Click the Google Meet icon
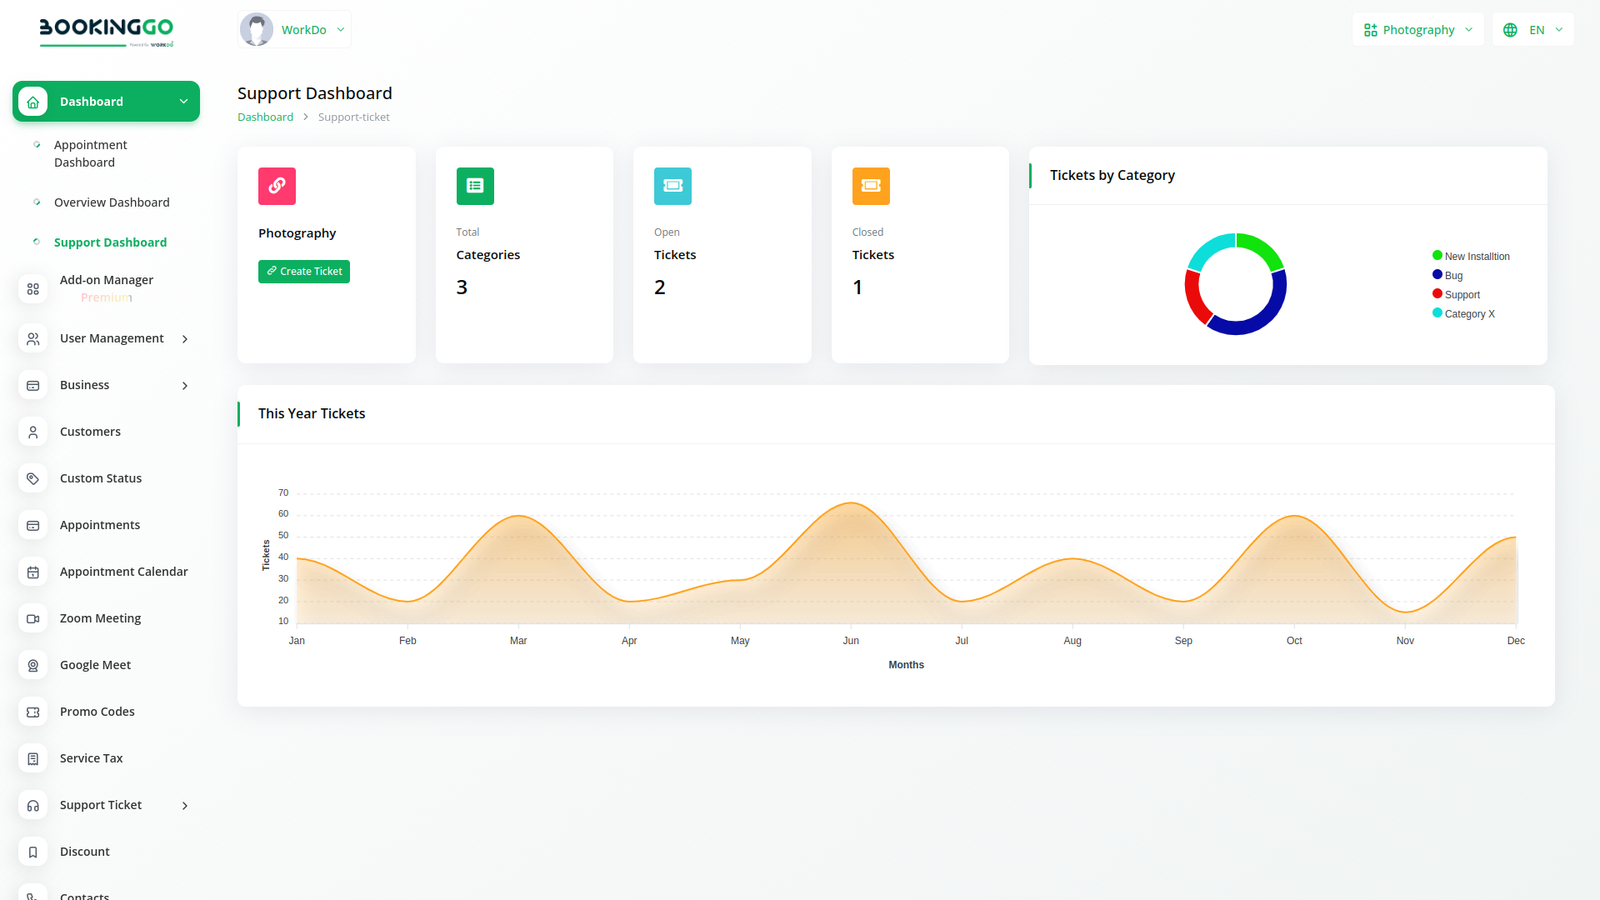Screen dimensions: 1600x900 point(33,665)
